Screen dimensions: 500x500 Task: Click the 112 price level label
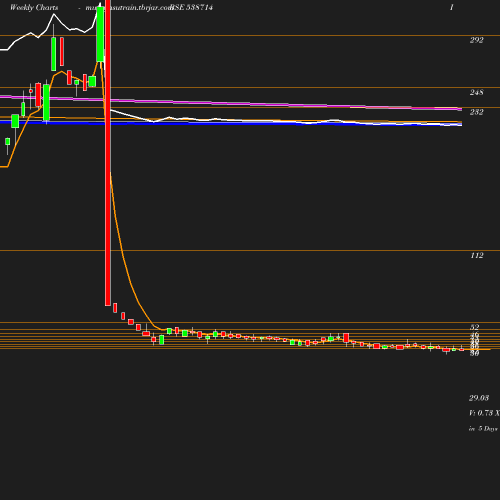tap(477, 256)
